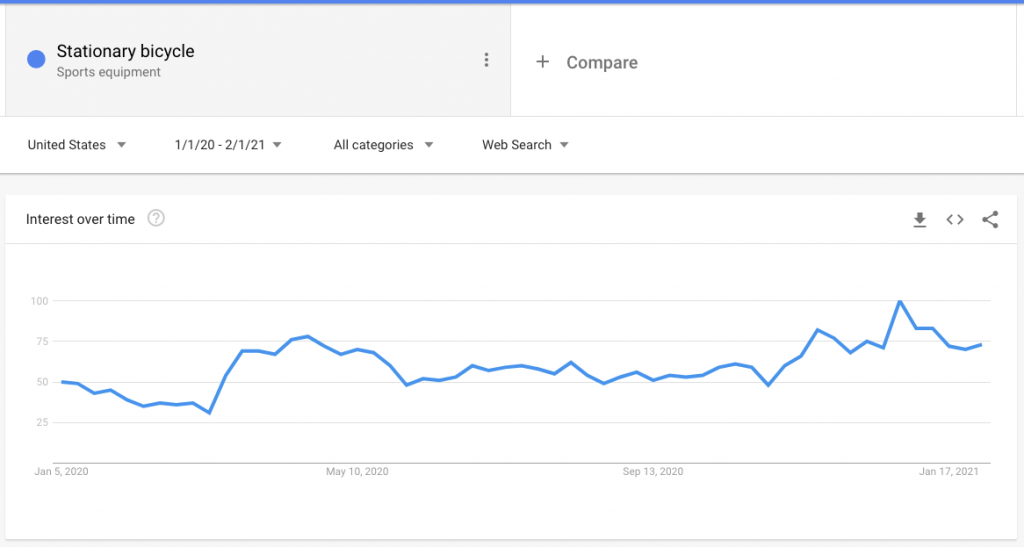The width and height of the screenshot is (1024, 547).
Task: Click the peak point at 100 on the chart
Action: [900, 301]
